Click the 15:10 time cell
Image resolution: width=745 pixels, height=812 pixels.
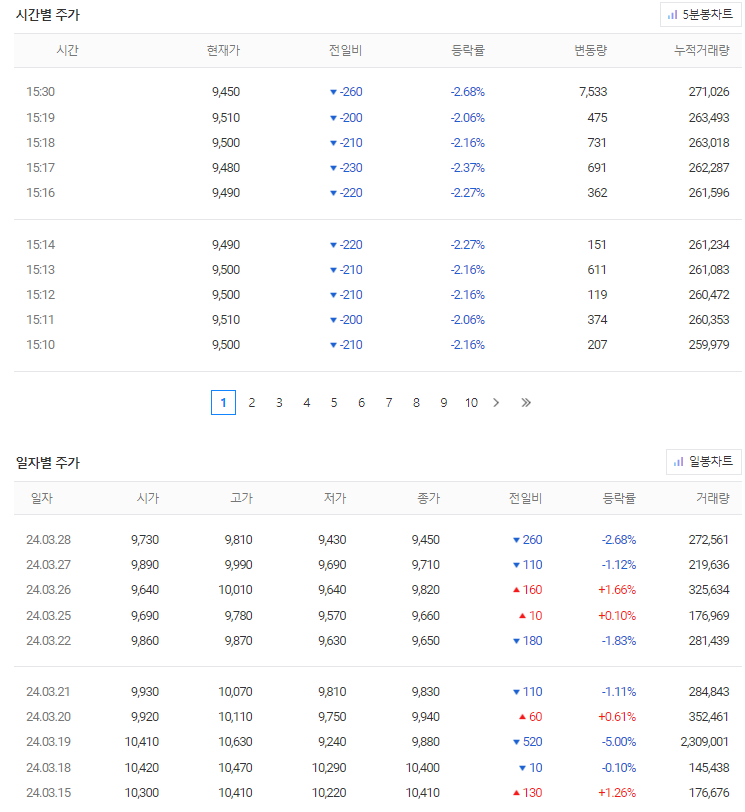40,344
